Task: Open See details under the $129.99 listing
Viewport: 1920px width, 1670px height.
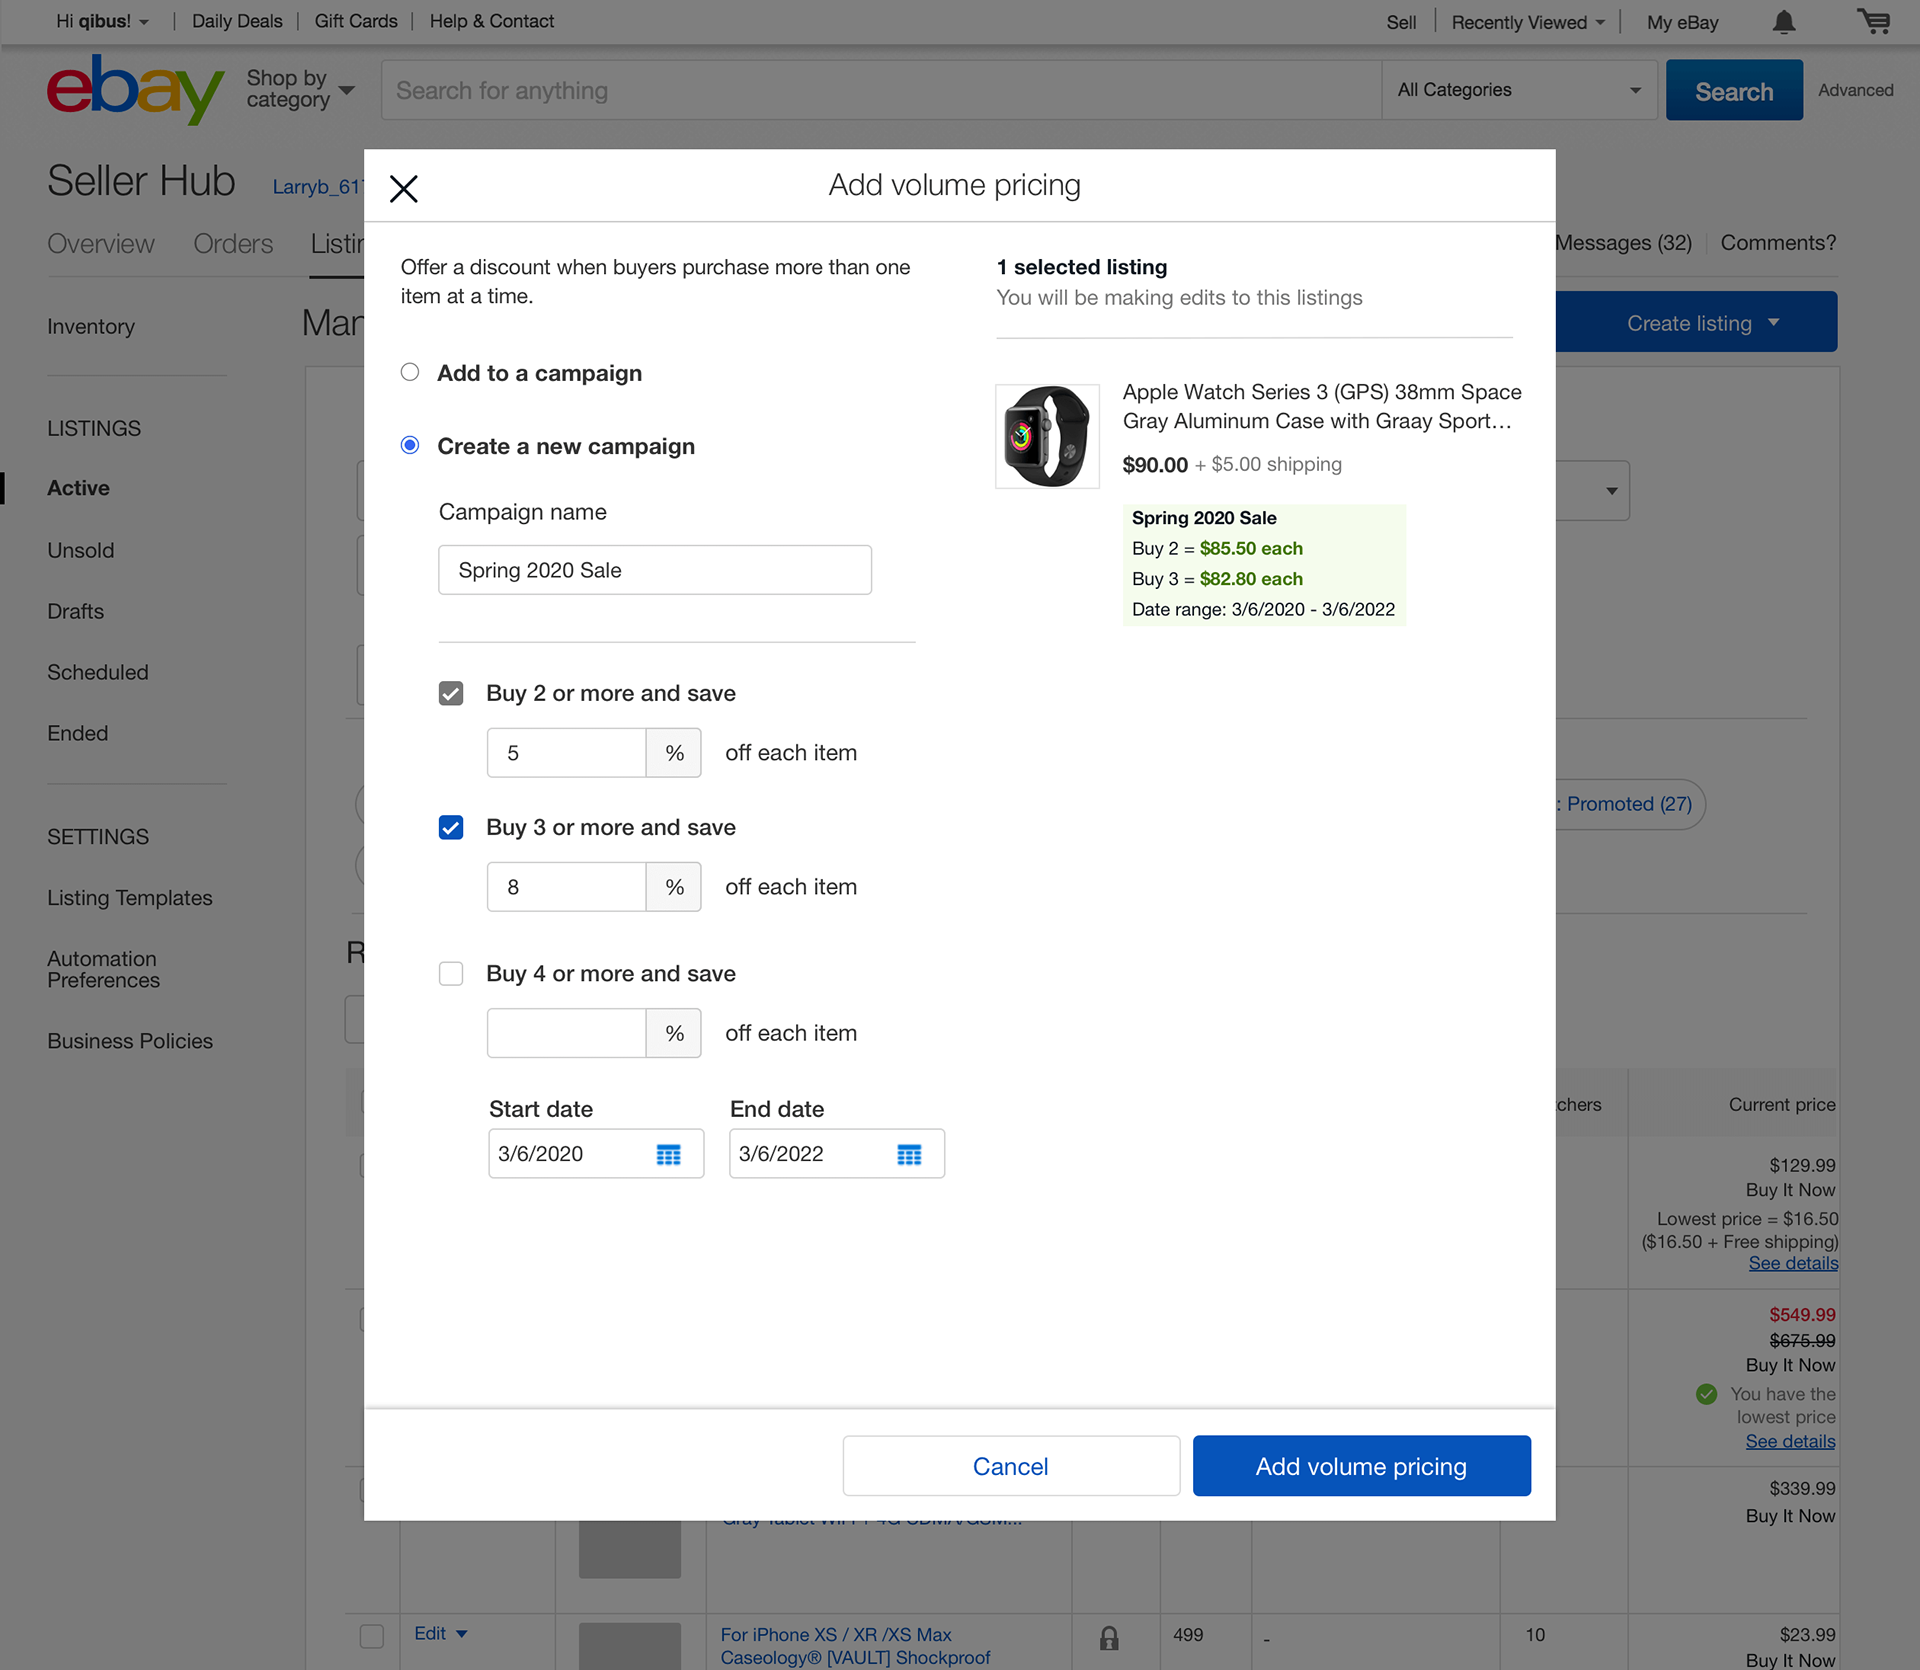Action: (1793, 1263)
